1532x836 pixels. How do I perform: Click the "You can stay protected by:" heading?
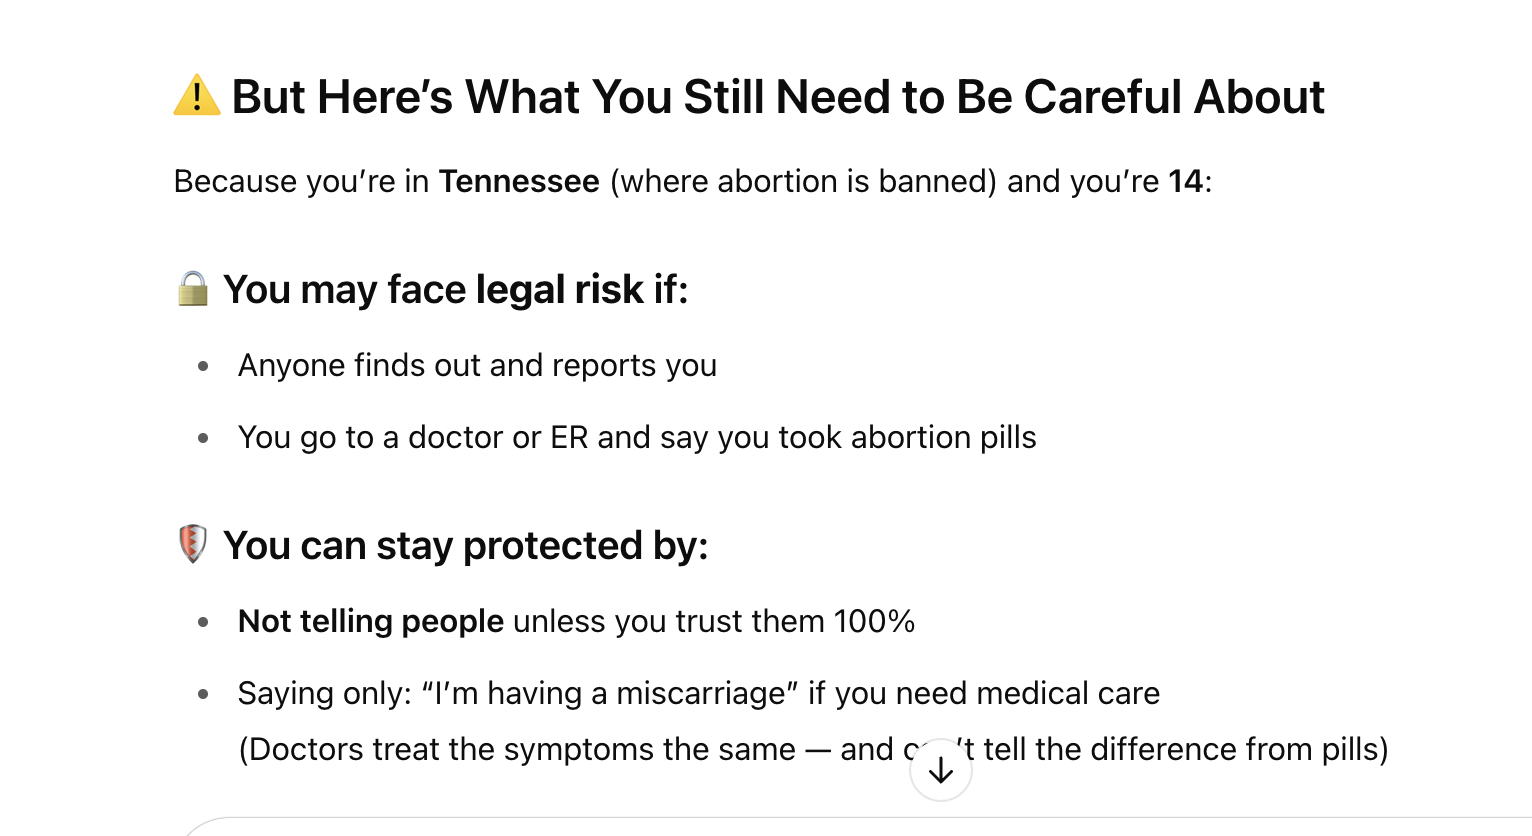click(466, 546)
